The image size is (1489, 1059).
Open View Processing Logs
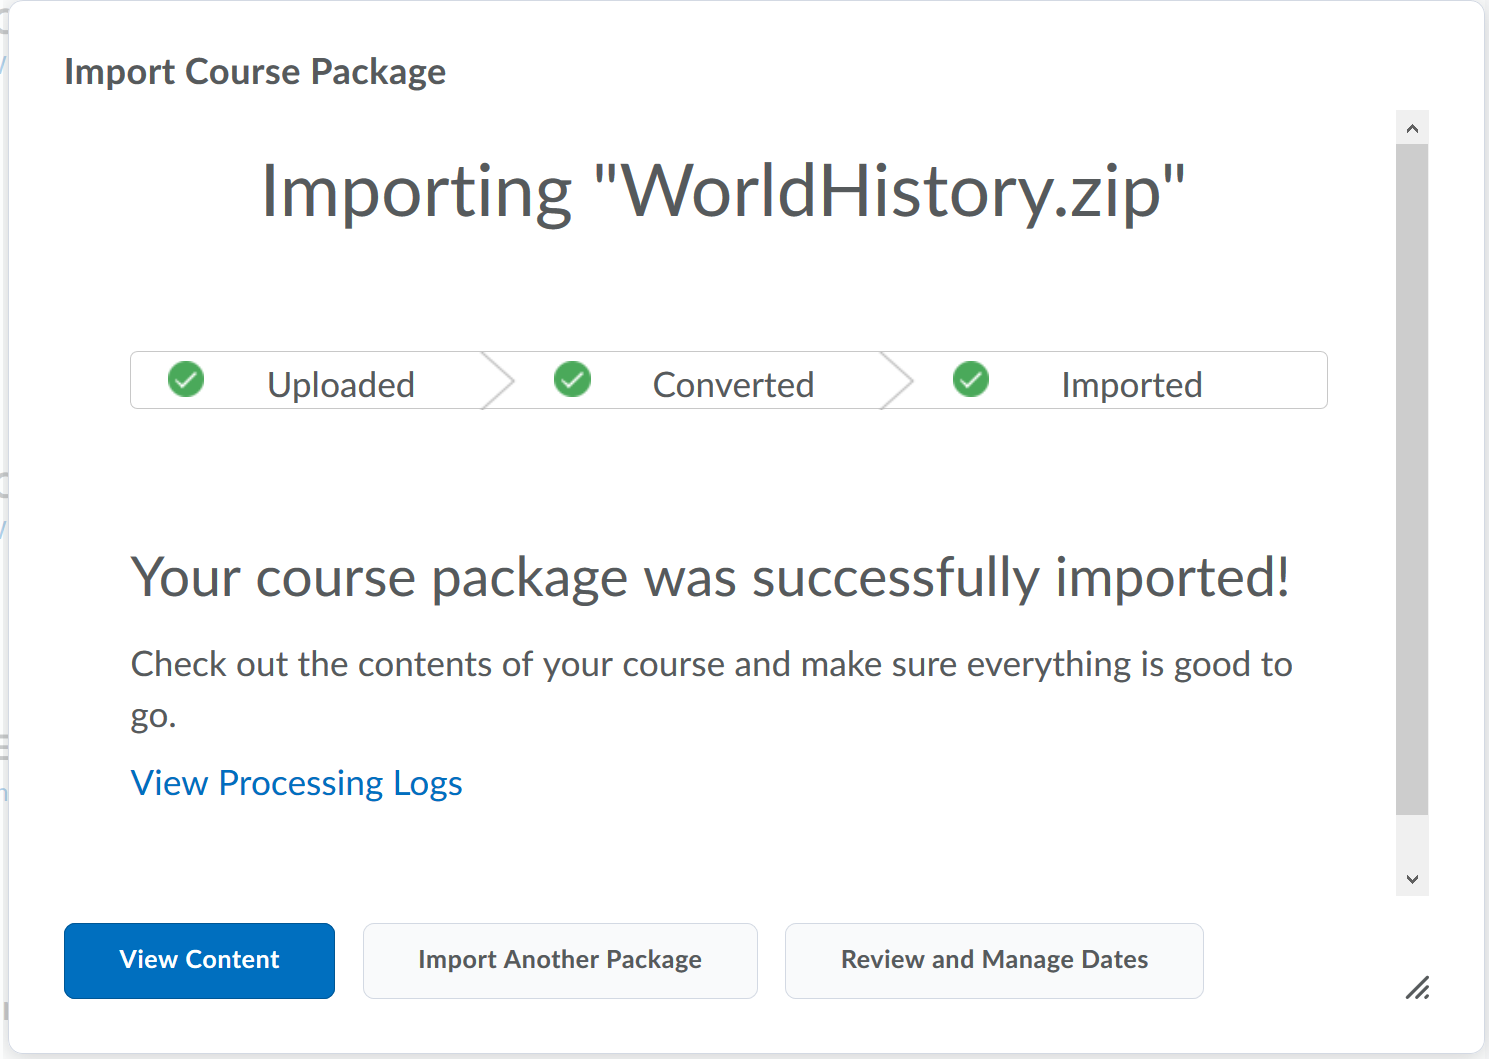point(296,783)
